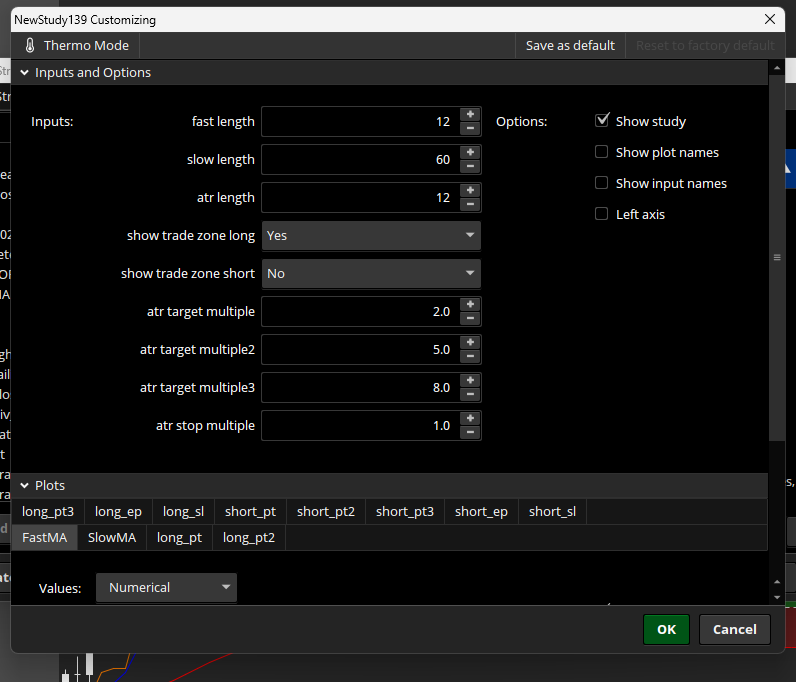Image resolution: width=796 pixels, height=682 pixels.
Task: Click the Thermo Mode thermometer icon
Action: (29, 45)
